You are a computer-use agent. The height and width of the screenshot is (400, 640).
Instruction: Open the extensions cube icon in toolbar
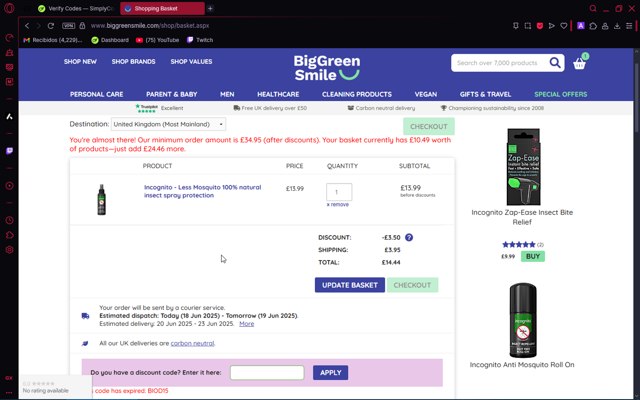click(x=593, y=26)
